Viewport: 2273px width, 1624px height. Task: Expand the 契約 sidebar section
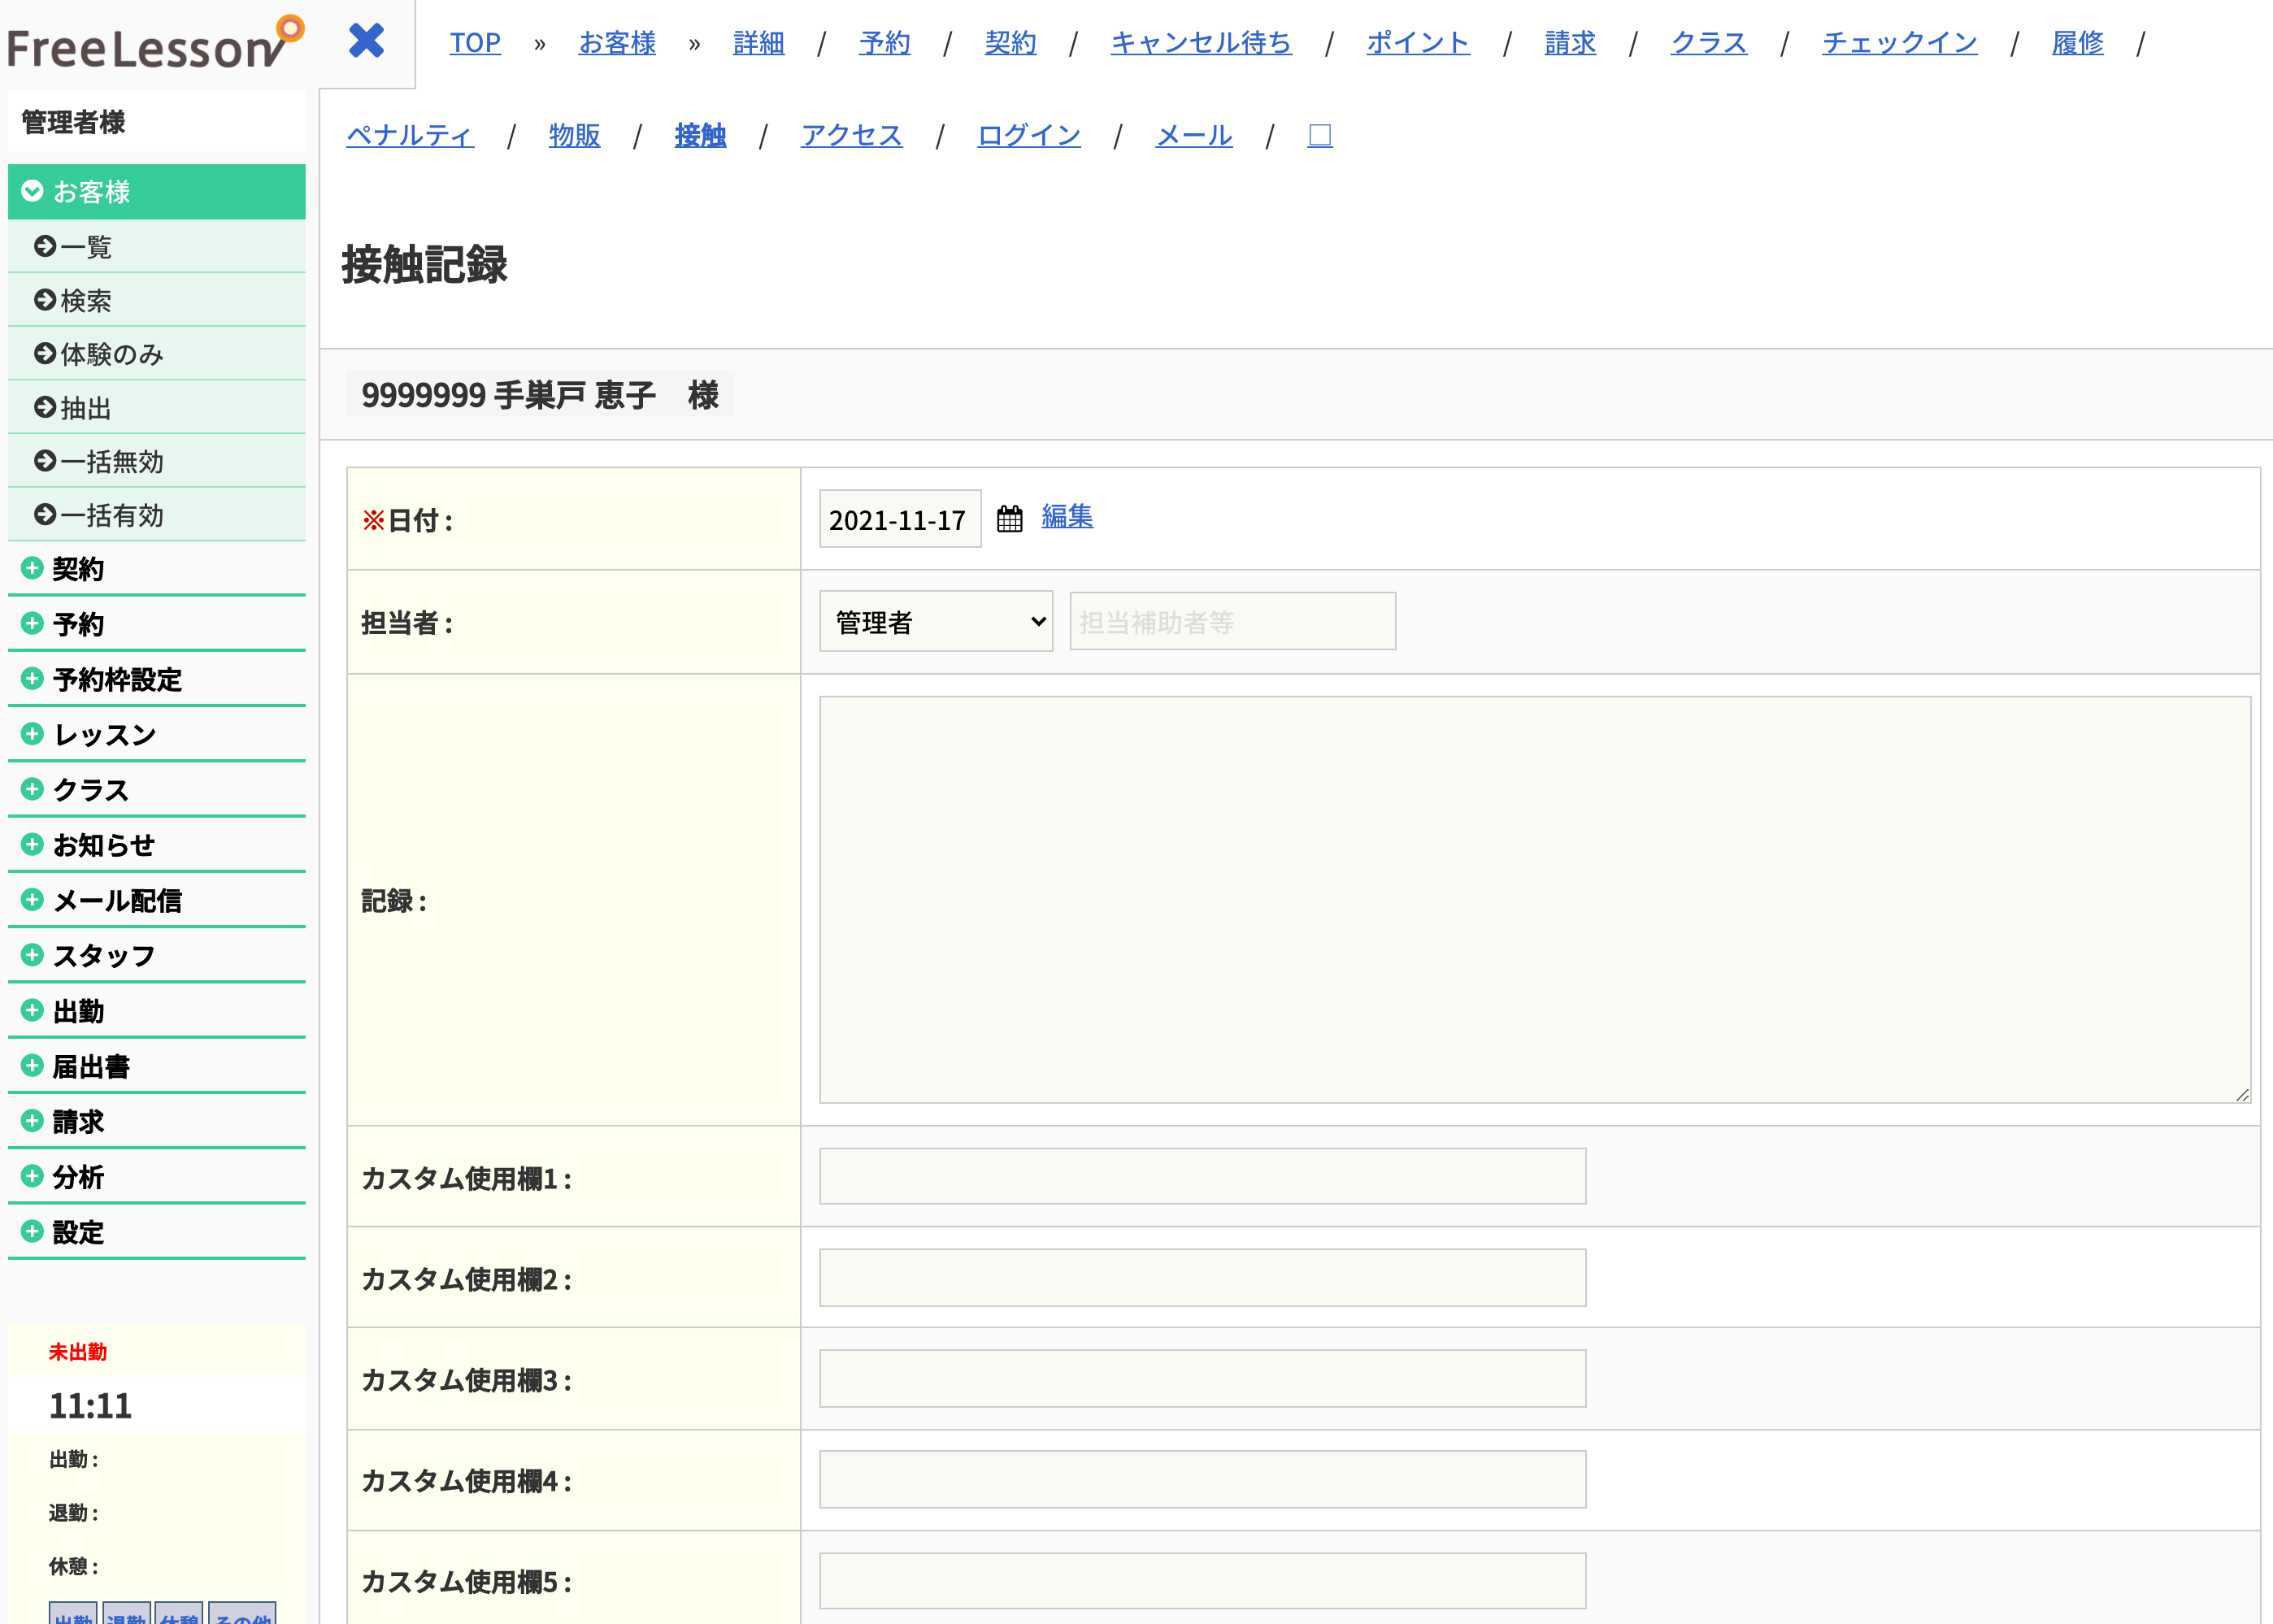(156, 569)
